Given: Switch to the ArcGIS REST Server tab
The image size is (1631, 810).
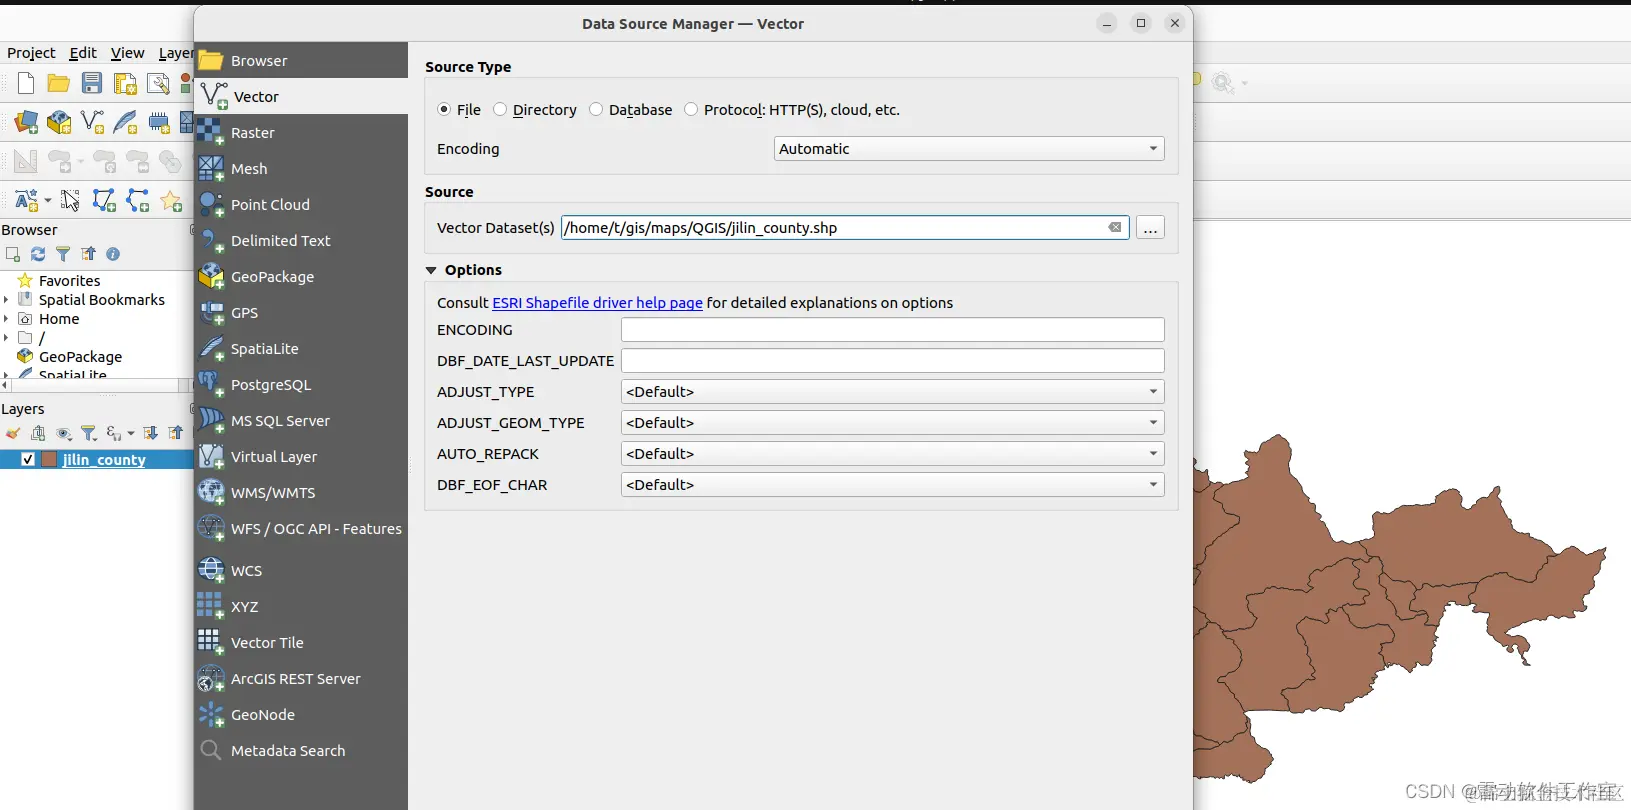Looking at the screenshot, I should point(301,679).
